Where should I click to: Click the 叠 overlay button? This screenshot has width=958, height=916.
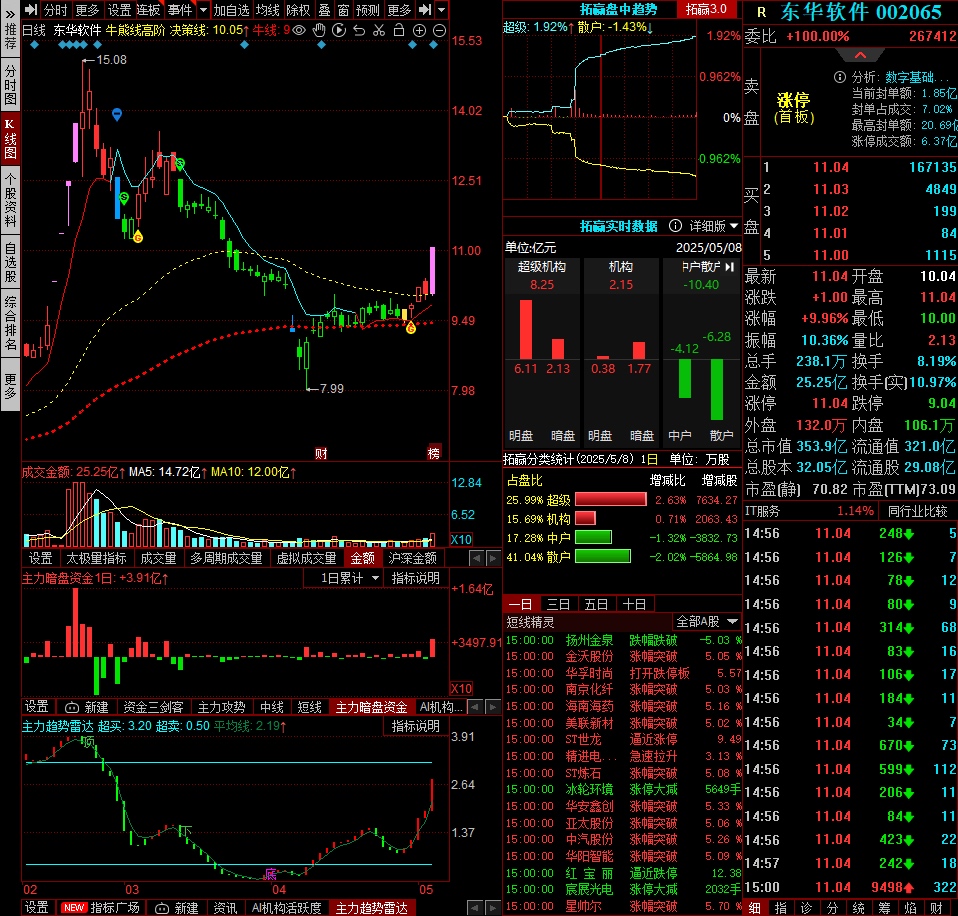tap(324, 10)
